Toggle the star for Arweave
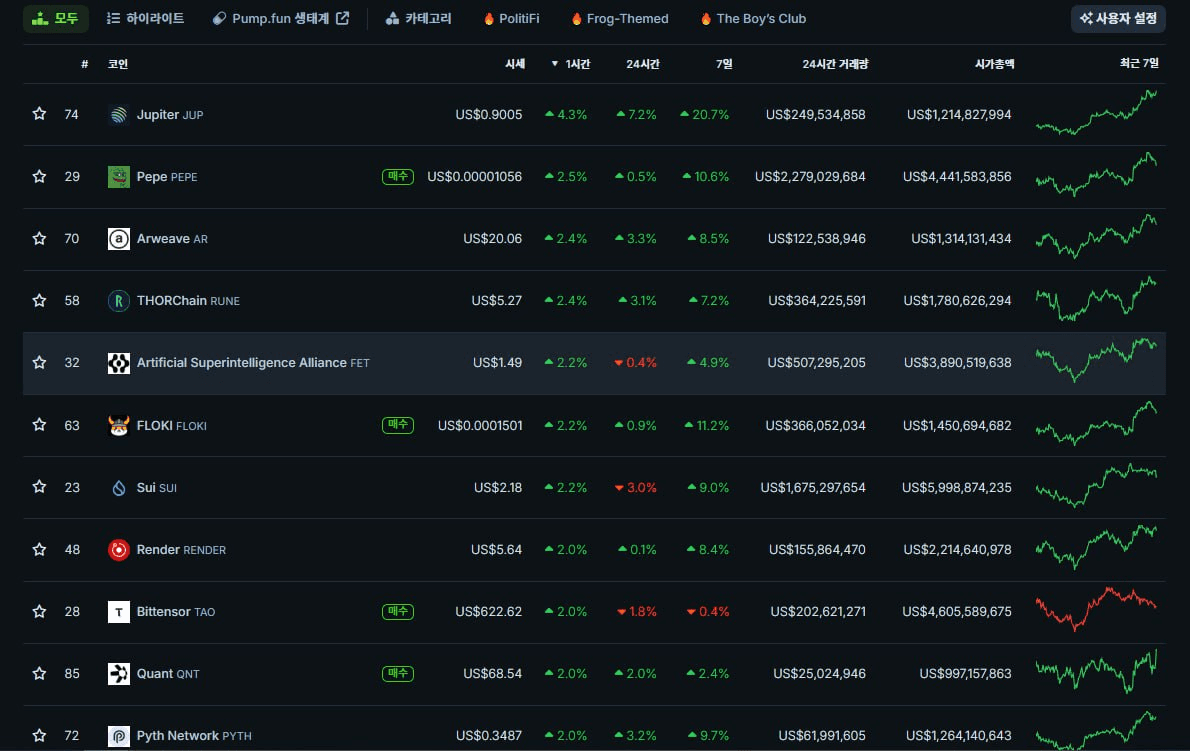 coord(39,238)
